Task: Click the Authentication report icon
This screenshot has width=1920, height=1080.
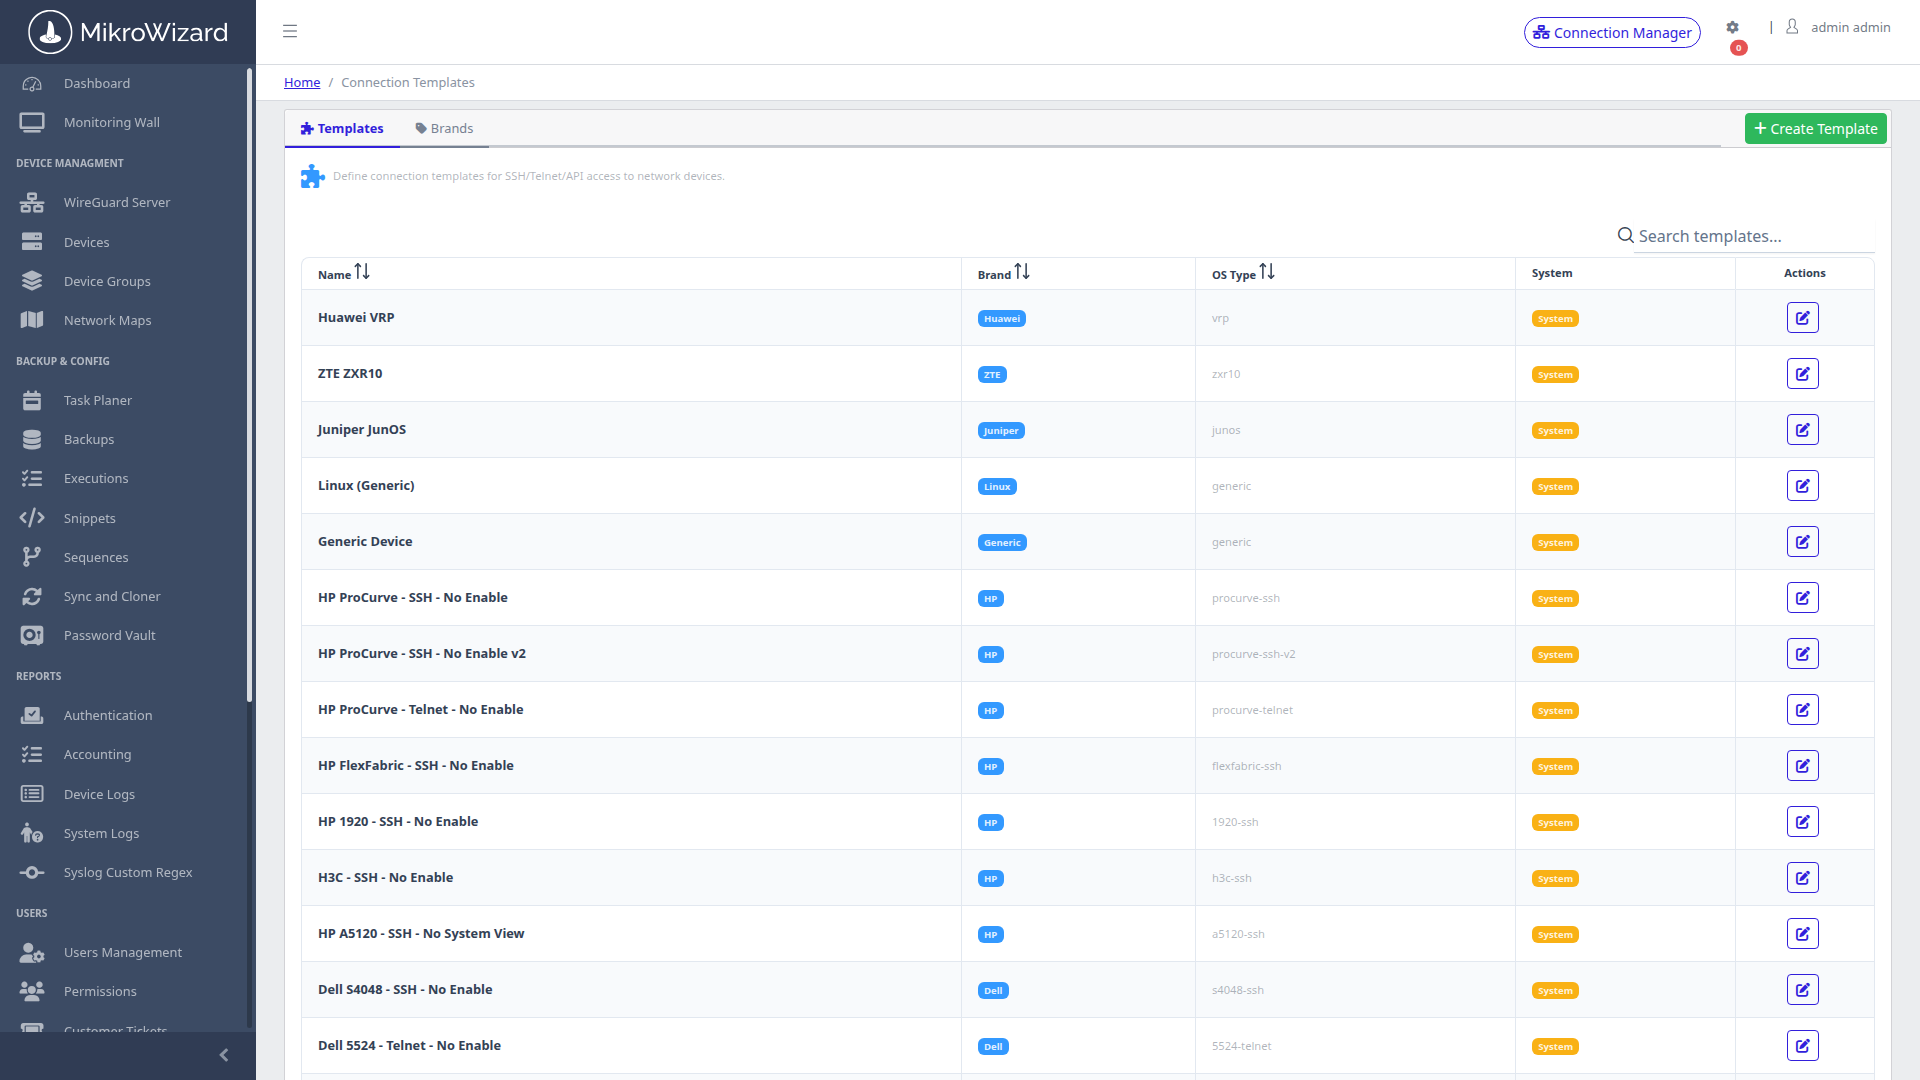Action: (x=32, y=715)
